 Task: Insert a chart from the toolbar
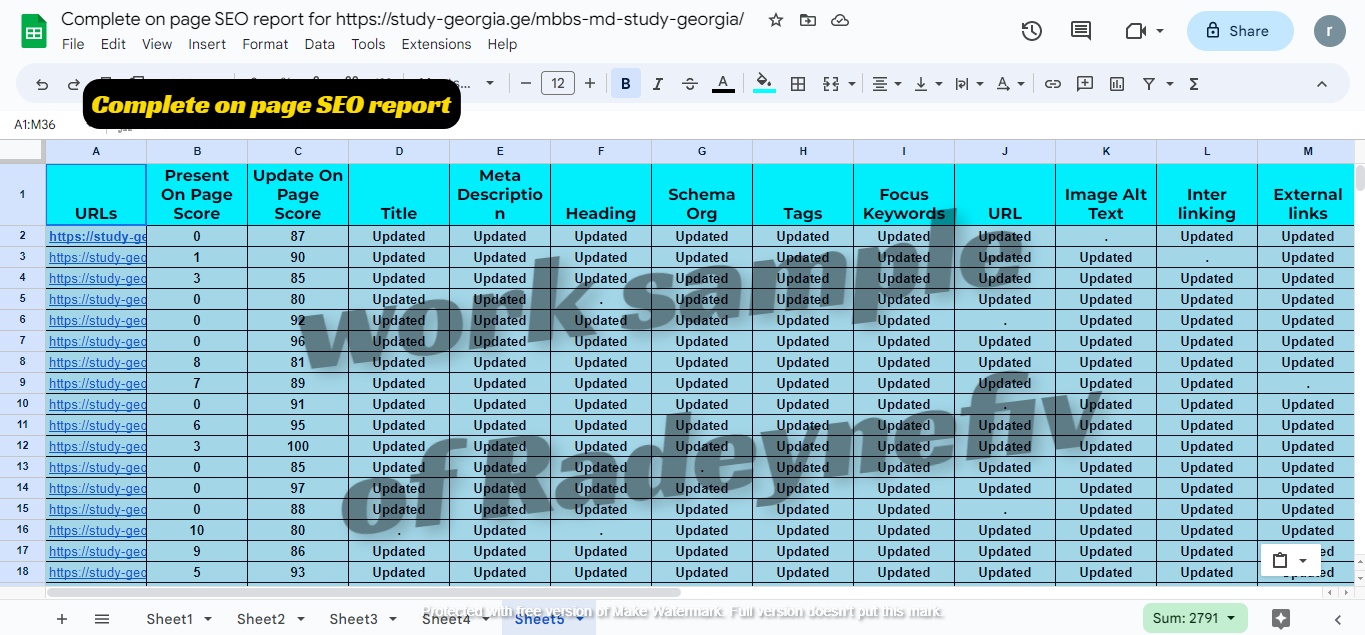point(1116,83)
